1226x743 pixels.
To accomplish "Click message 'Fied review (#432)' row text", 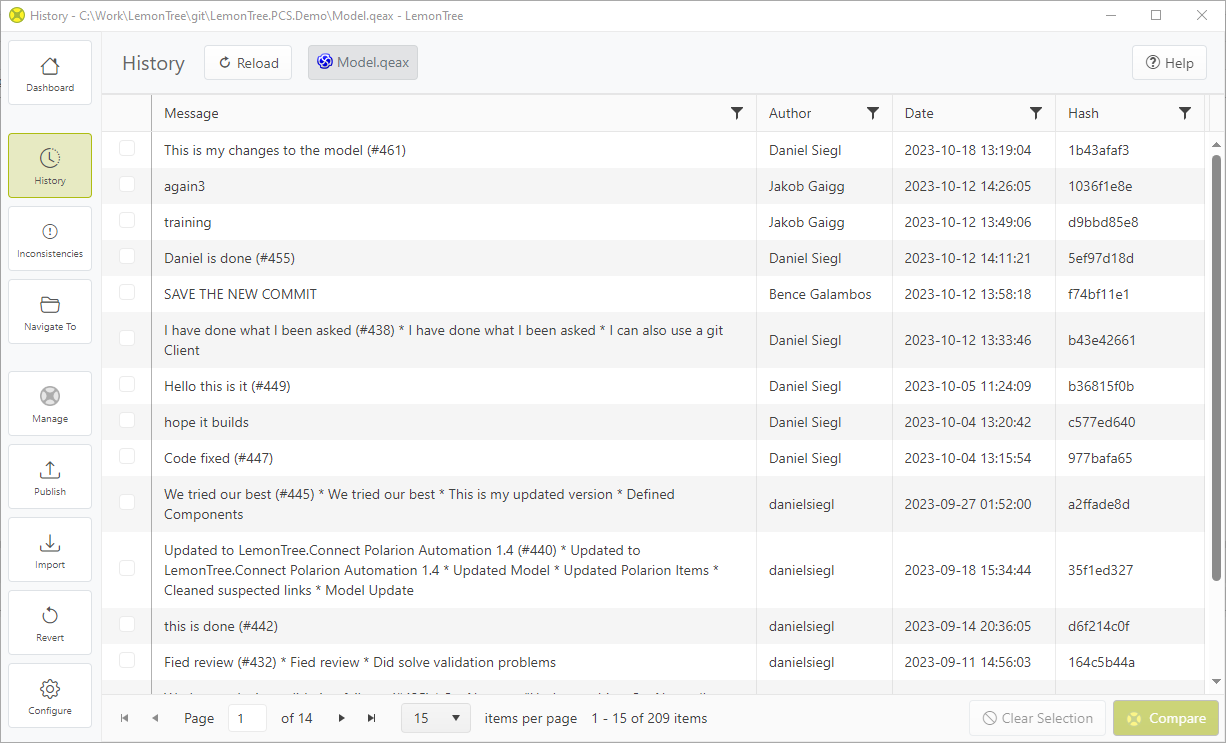I will (360, 662).
